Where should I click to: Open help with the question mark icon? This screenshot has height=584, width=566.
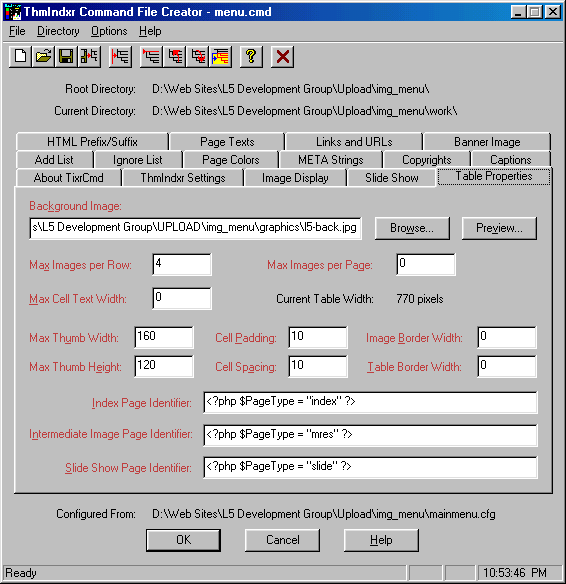point(251,57)
